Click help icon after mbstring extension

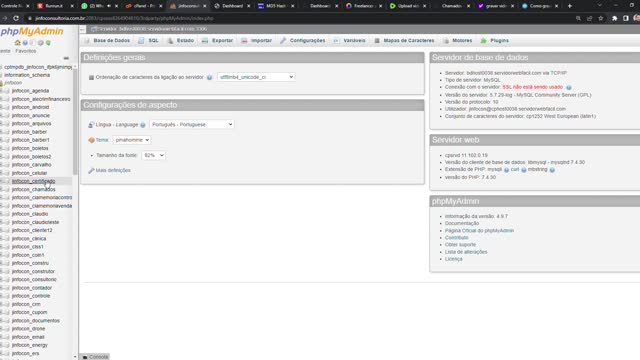[x=552, y=170]
